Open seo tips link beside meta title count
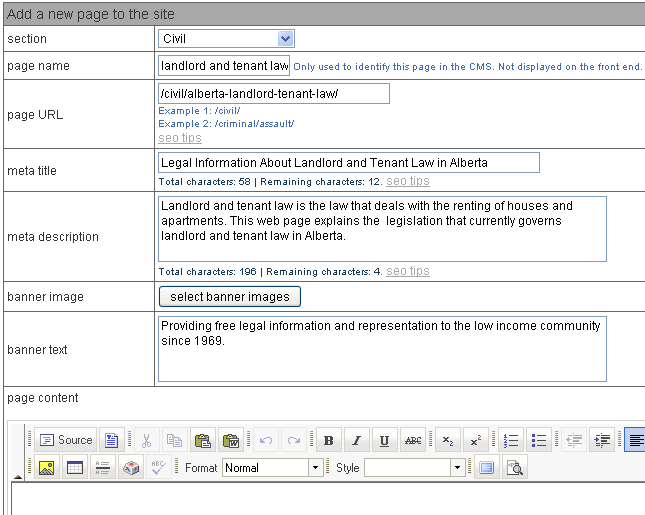The height and width of the screenshot is (515, 645). tap(408, 181)
